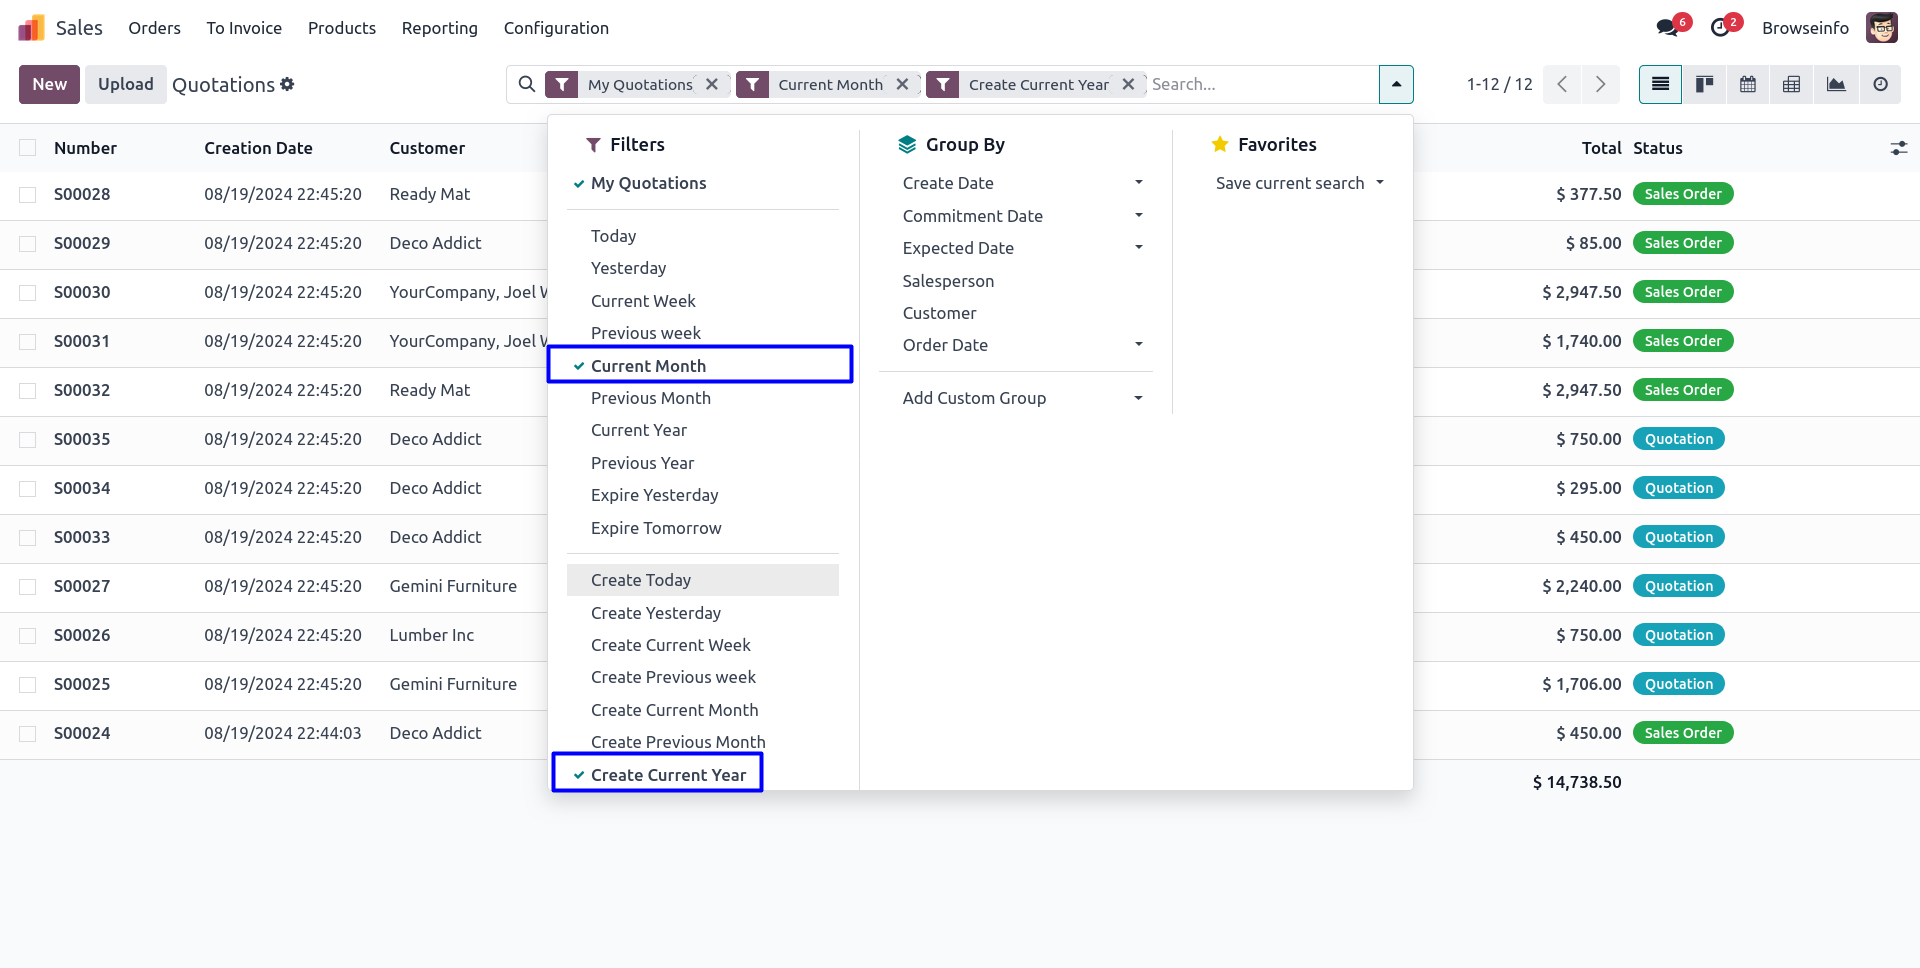Focus the Search input field
The height and width of the screenshot is (968, 1920).
tap(1260, 85)
